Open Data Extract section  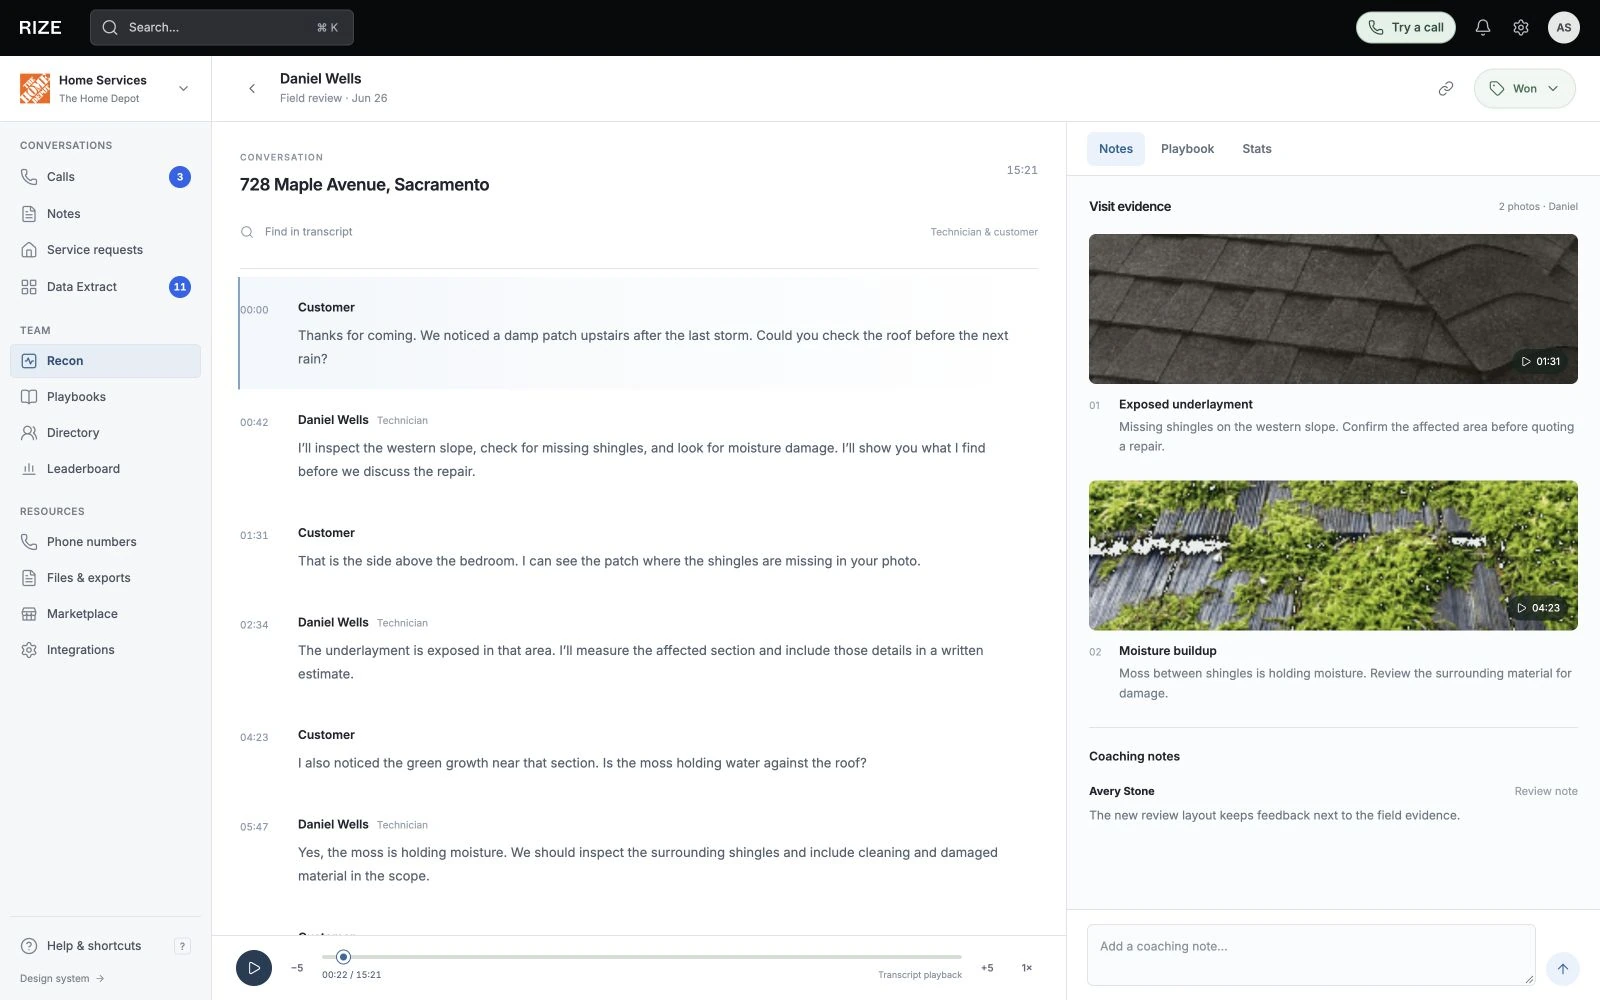105,287
